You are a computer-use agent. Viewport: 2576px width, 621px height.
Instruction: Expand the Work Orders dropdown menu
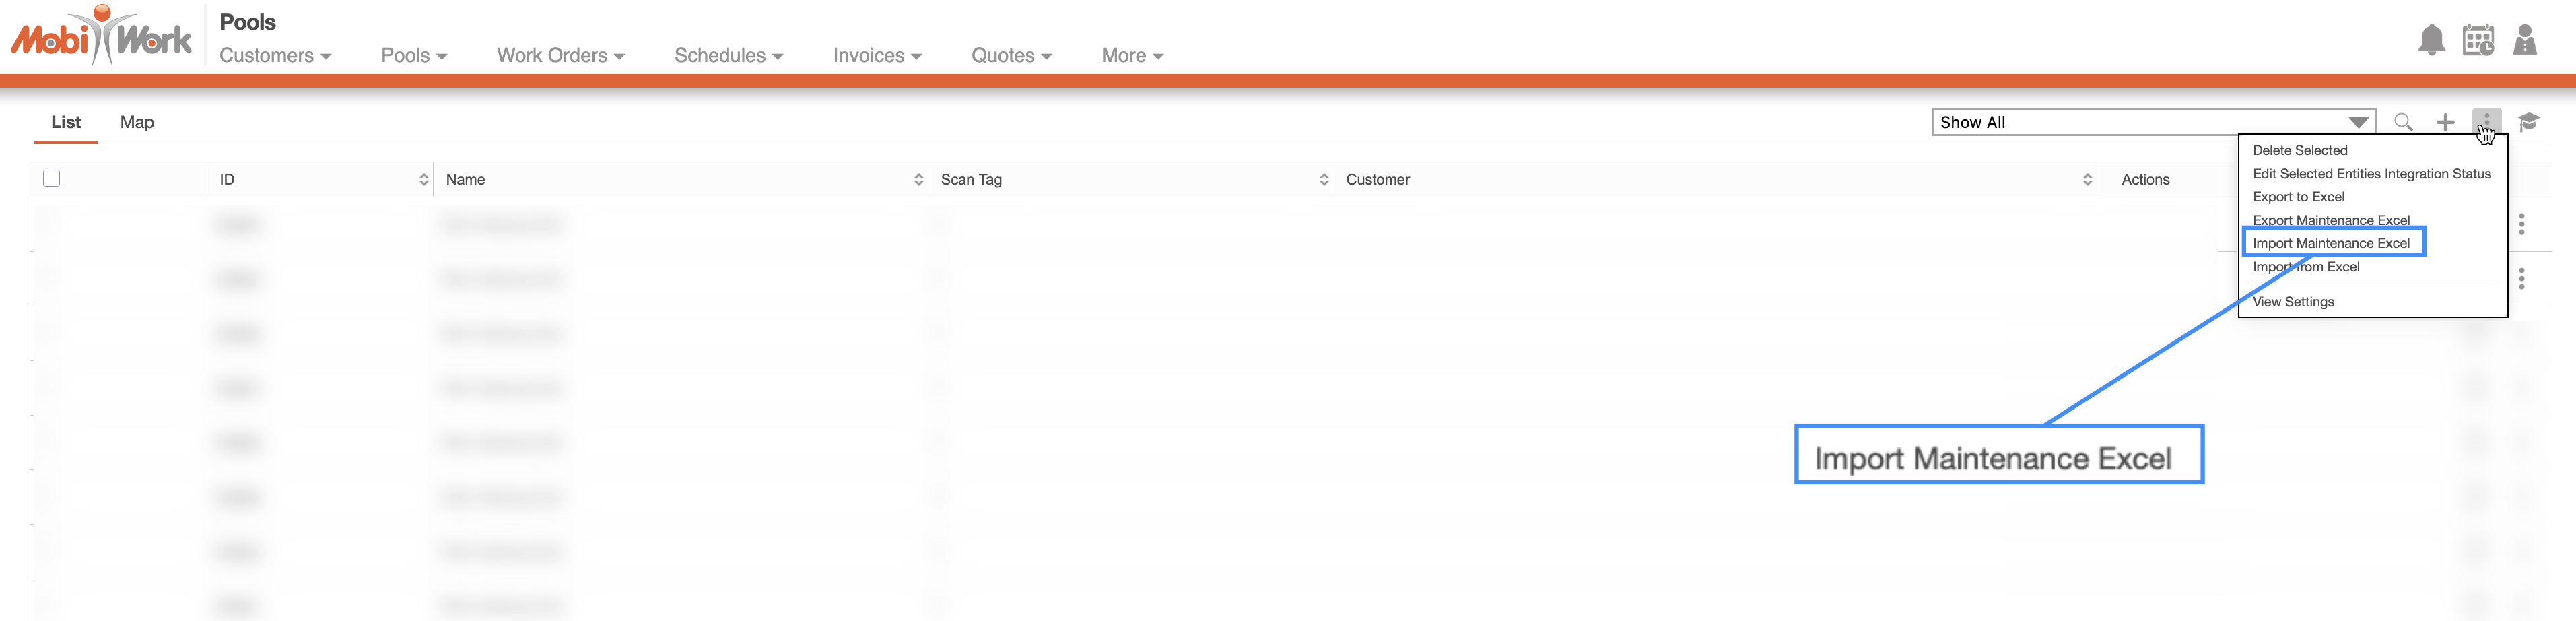tap(560, 56)
